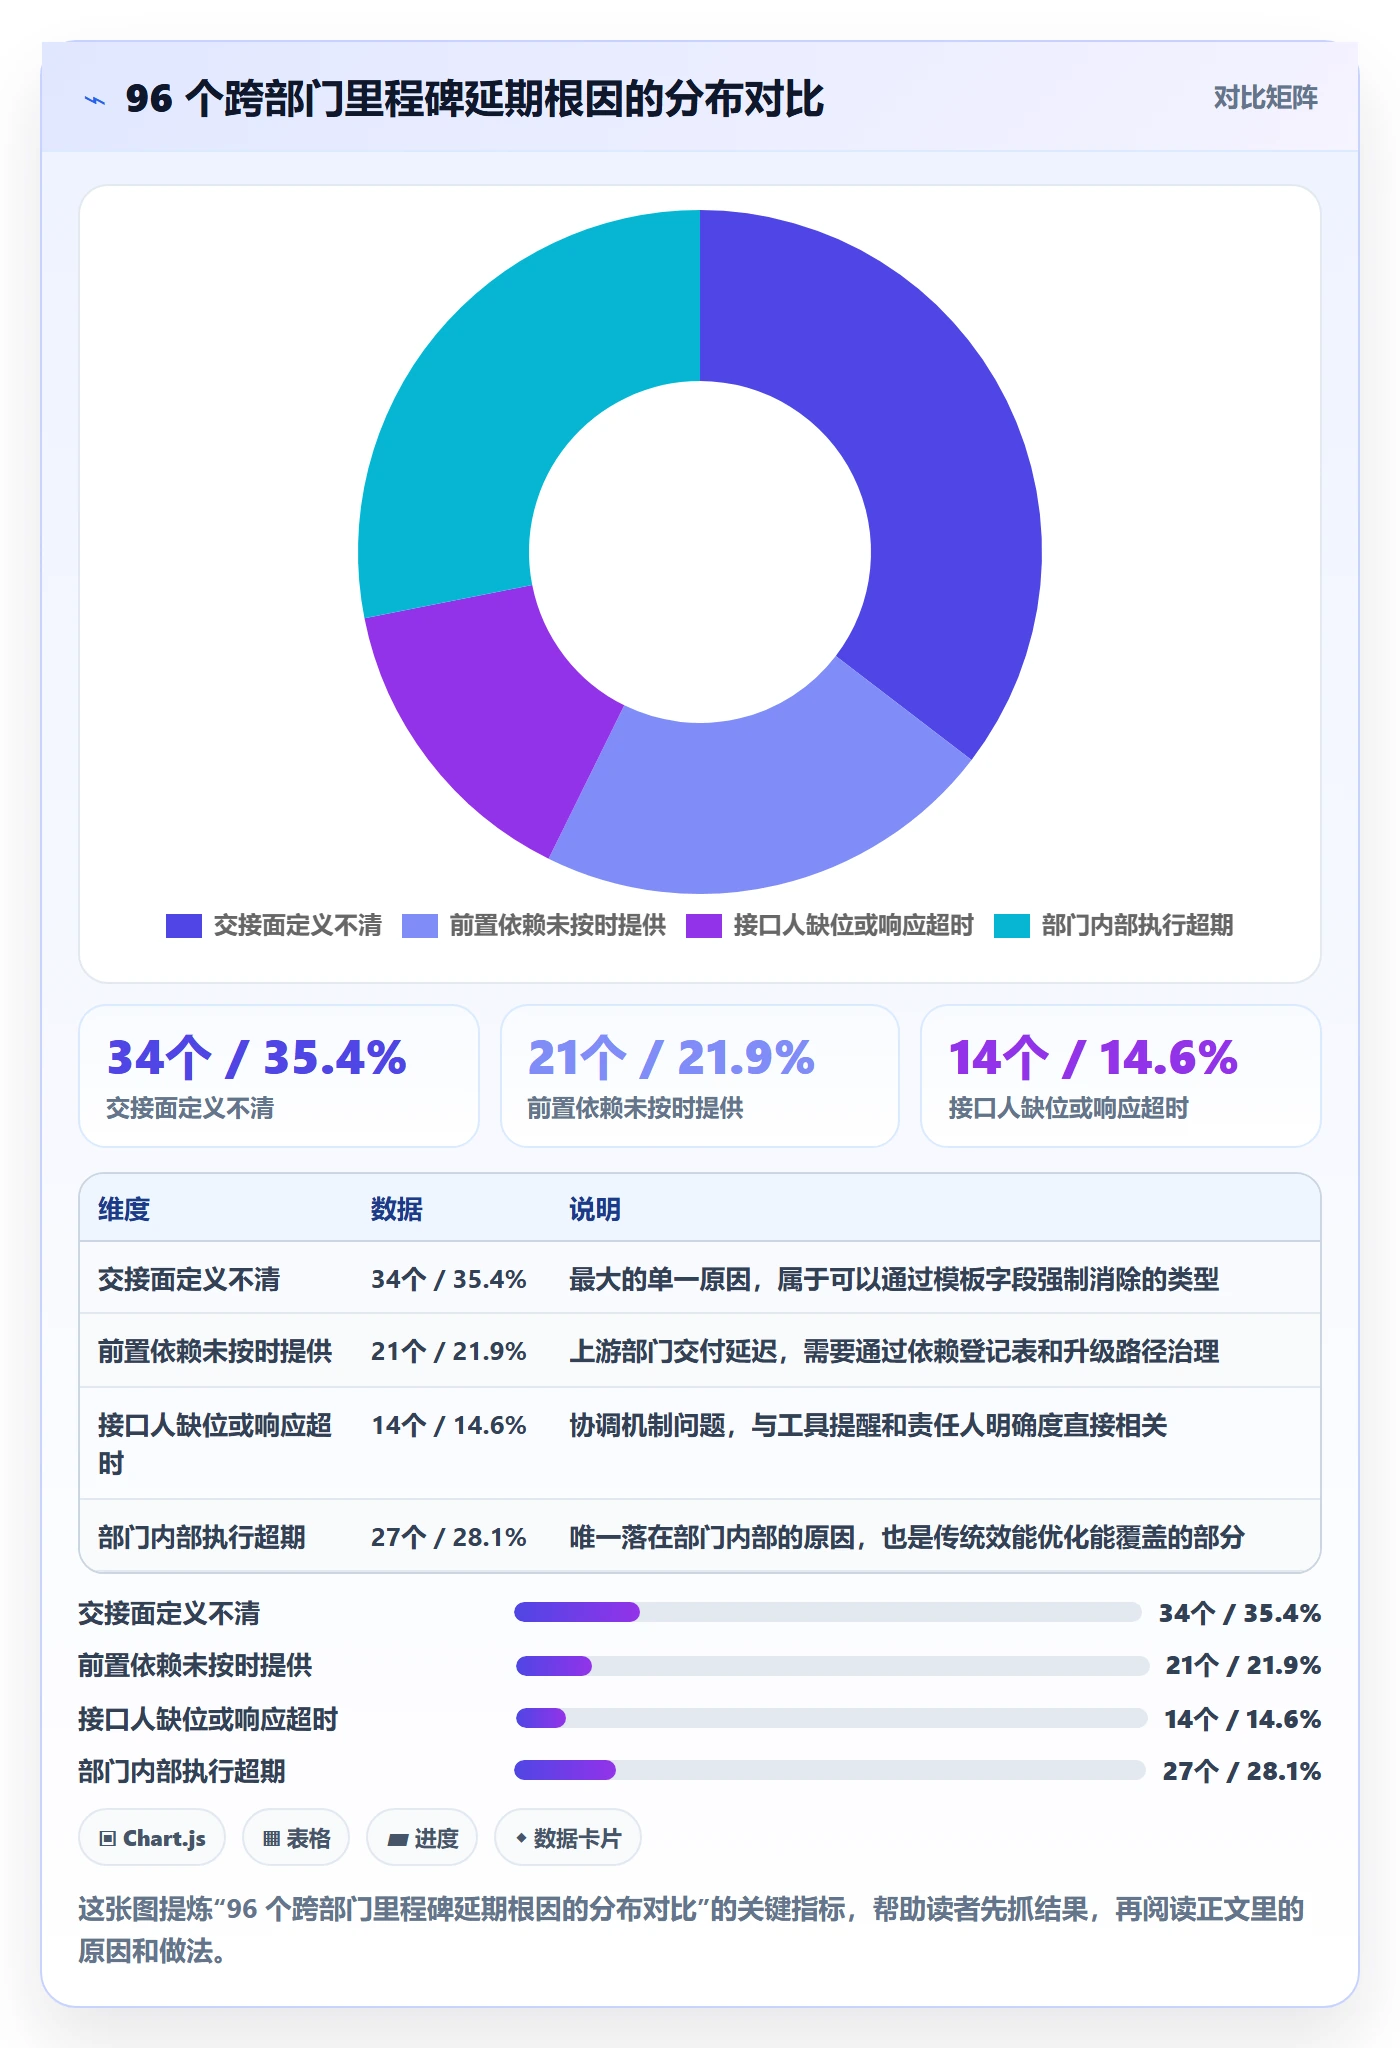Click legend label 前置依赖未按时提供
1400x2048 pixels.
(x=558, y=926)
